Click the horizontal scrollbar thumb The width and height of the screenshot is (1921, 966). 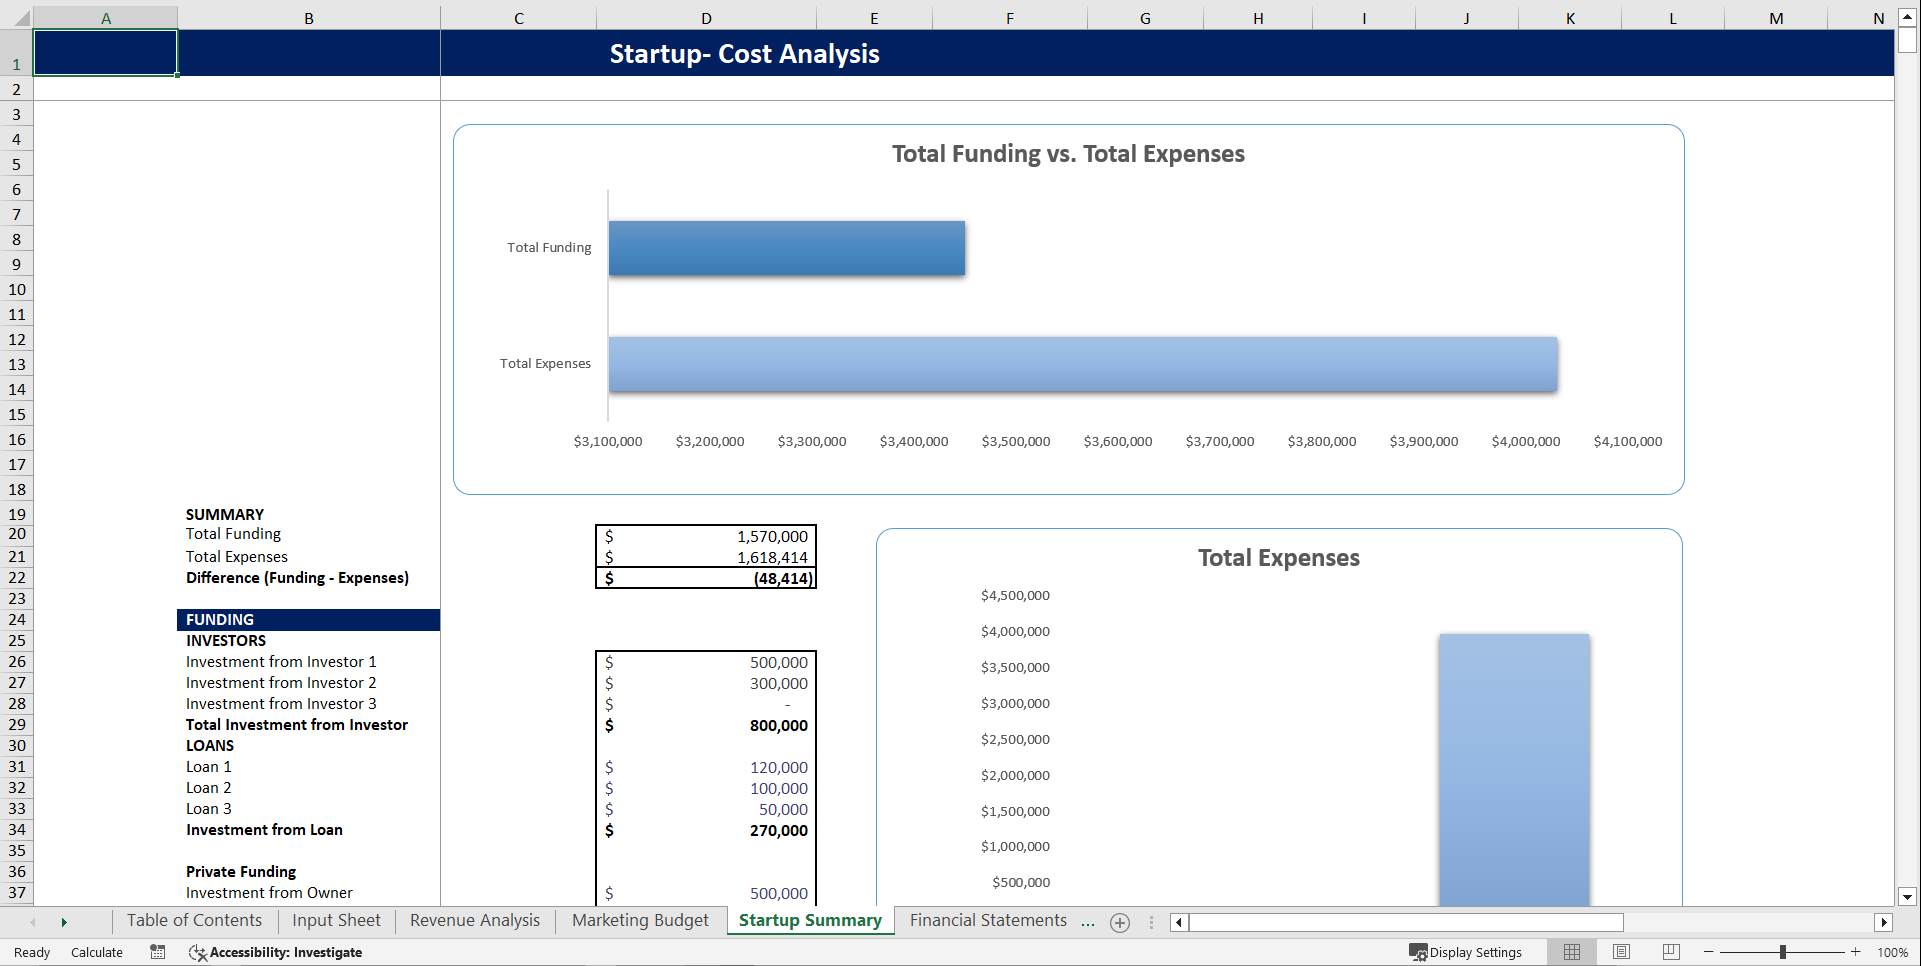pyautogui.click(x=1406, y=922)
